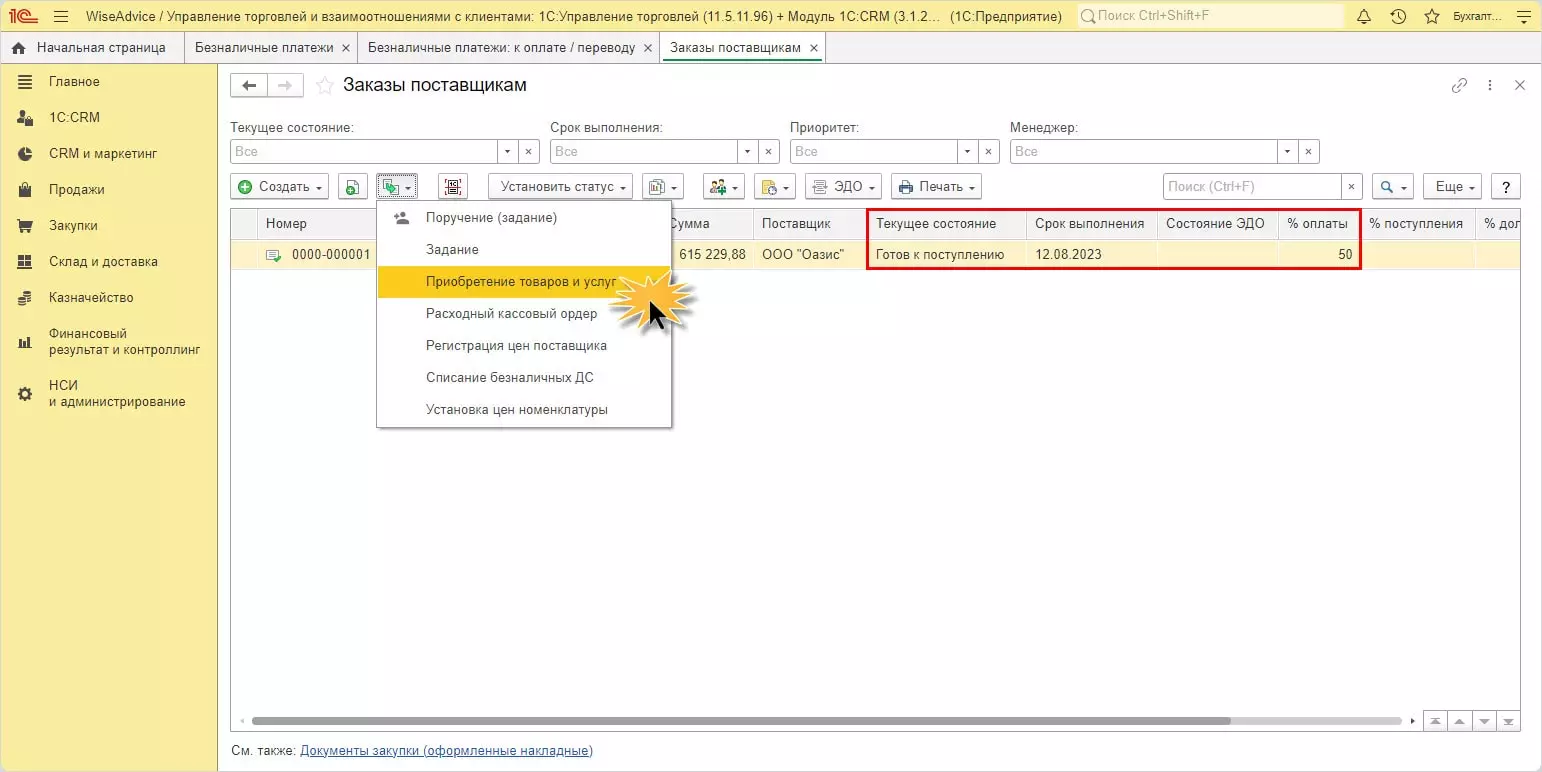Open the Печать dropdown button
Viewport: 1542px width, 772px height.
(935, 187)
